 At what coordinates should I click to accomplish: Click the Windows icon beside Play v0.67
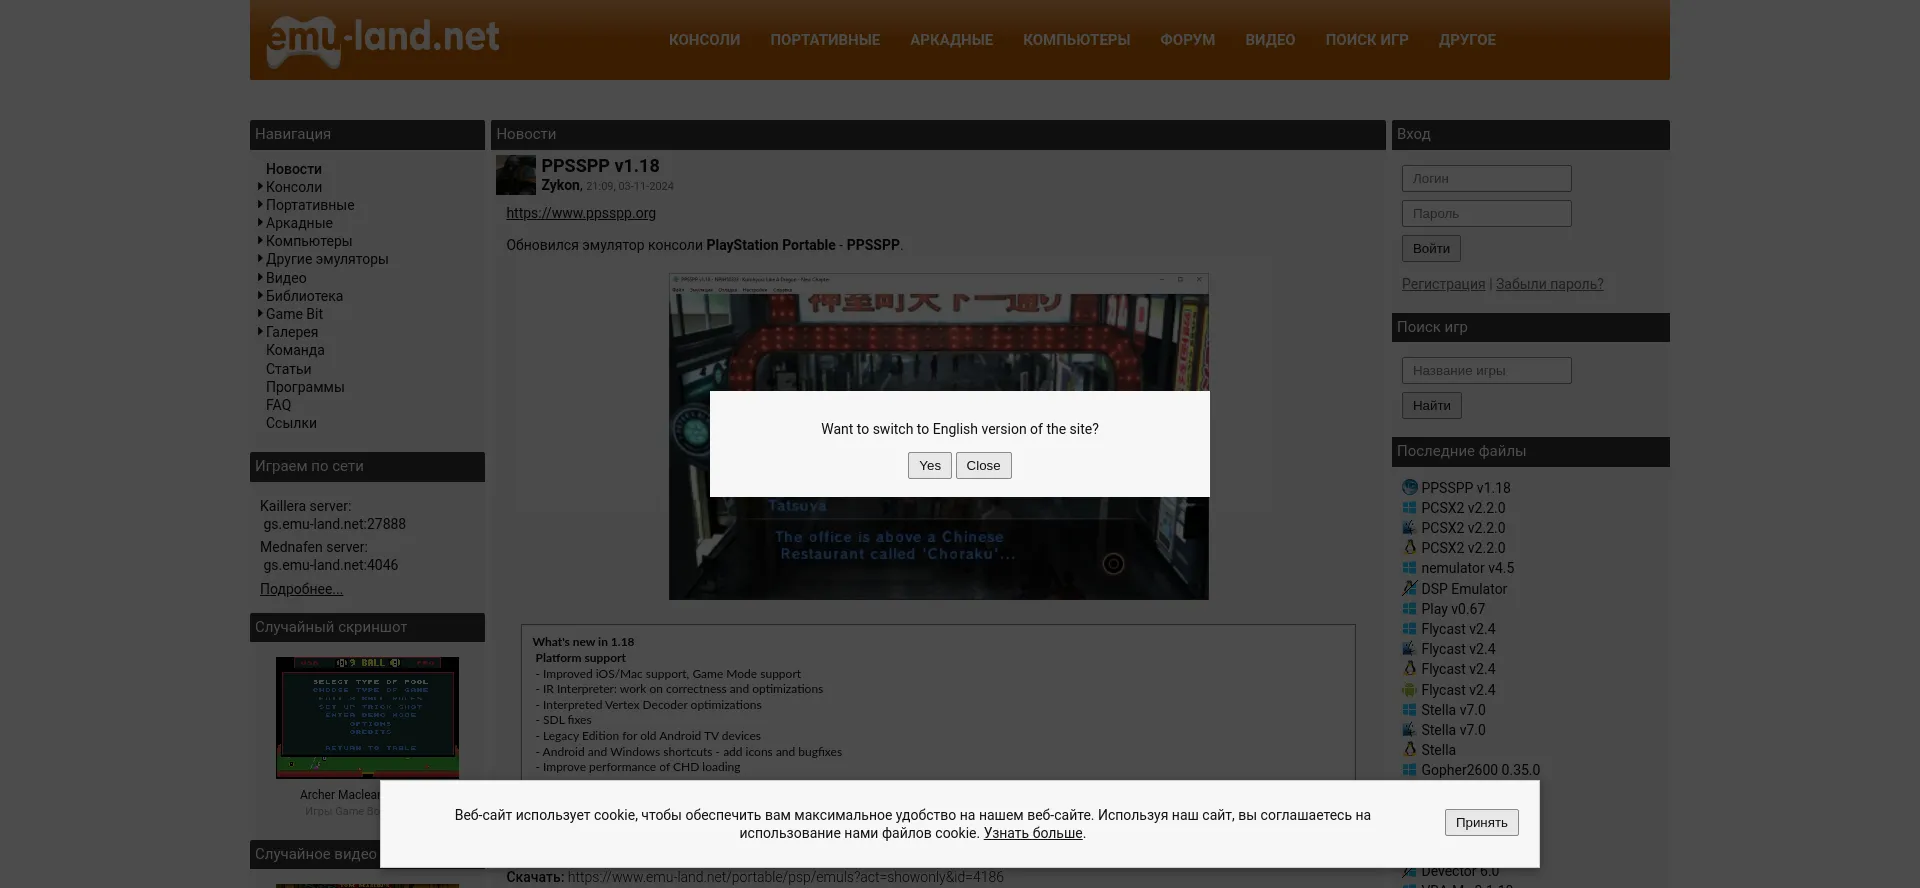[1409, 609]
